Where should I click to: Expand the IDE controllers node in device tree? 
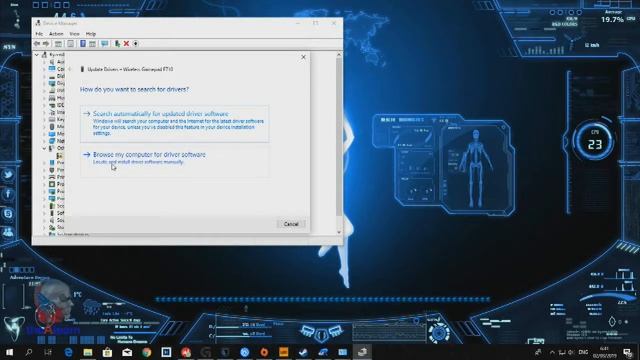tap(44, 105)
